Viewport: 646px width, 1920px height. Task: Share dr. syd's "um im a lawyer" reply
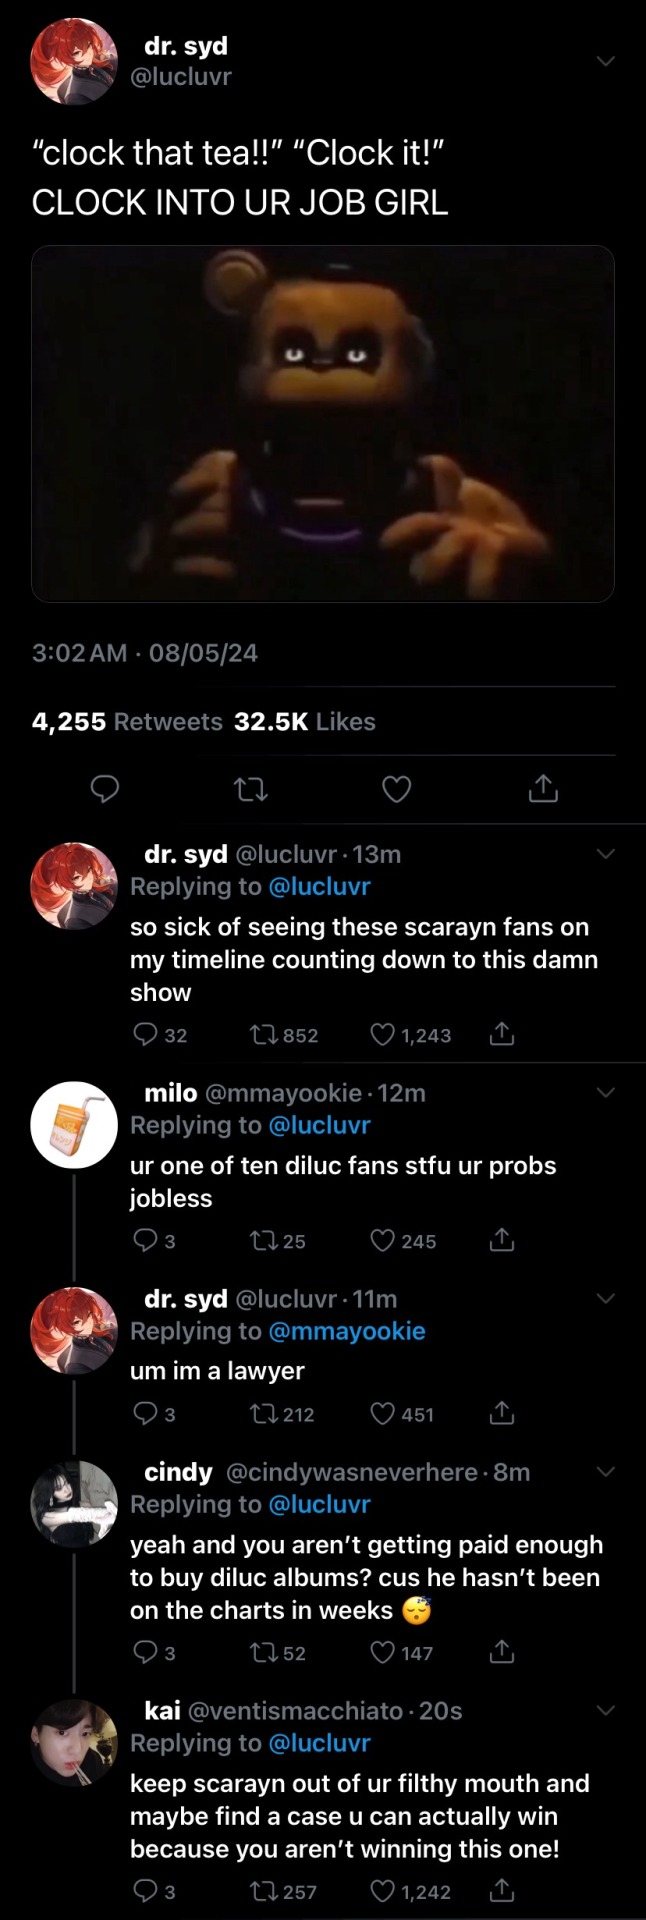501,1413
